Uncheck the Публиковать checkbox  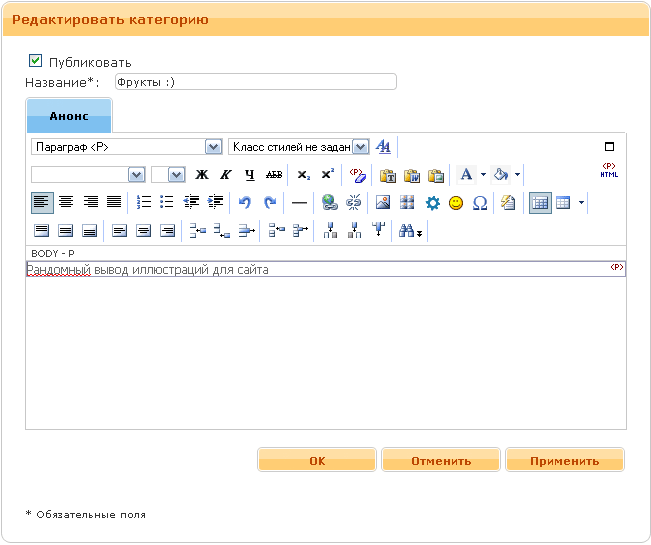click(x=36, y=61)
